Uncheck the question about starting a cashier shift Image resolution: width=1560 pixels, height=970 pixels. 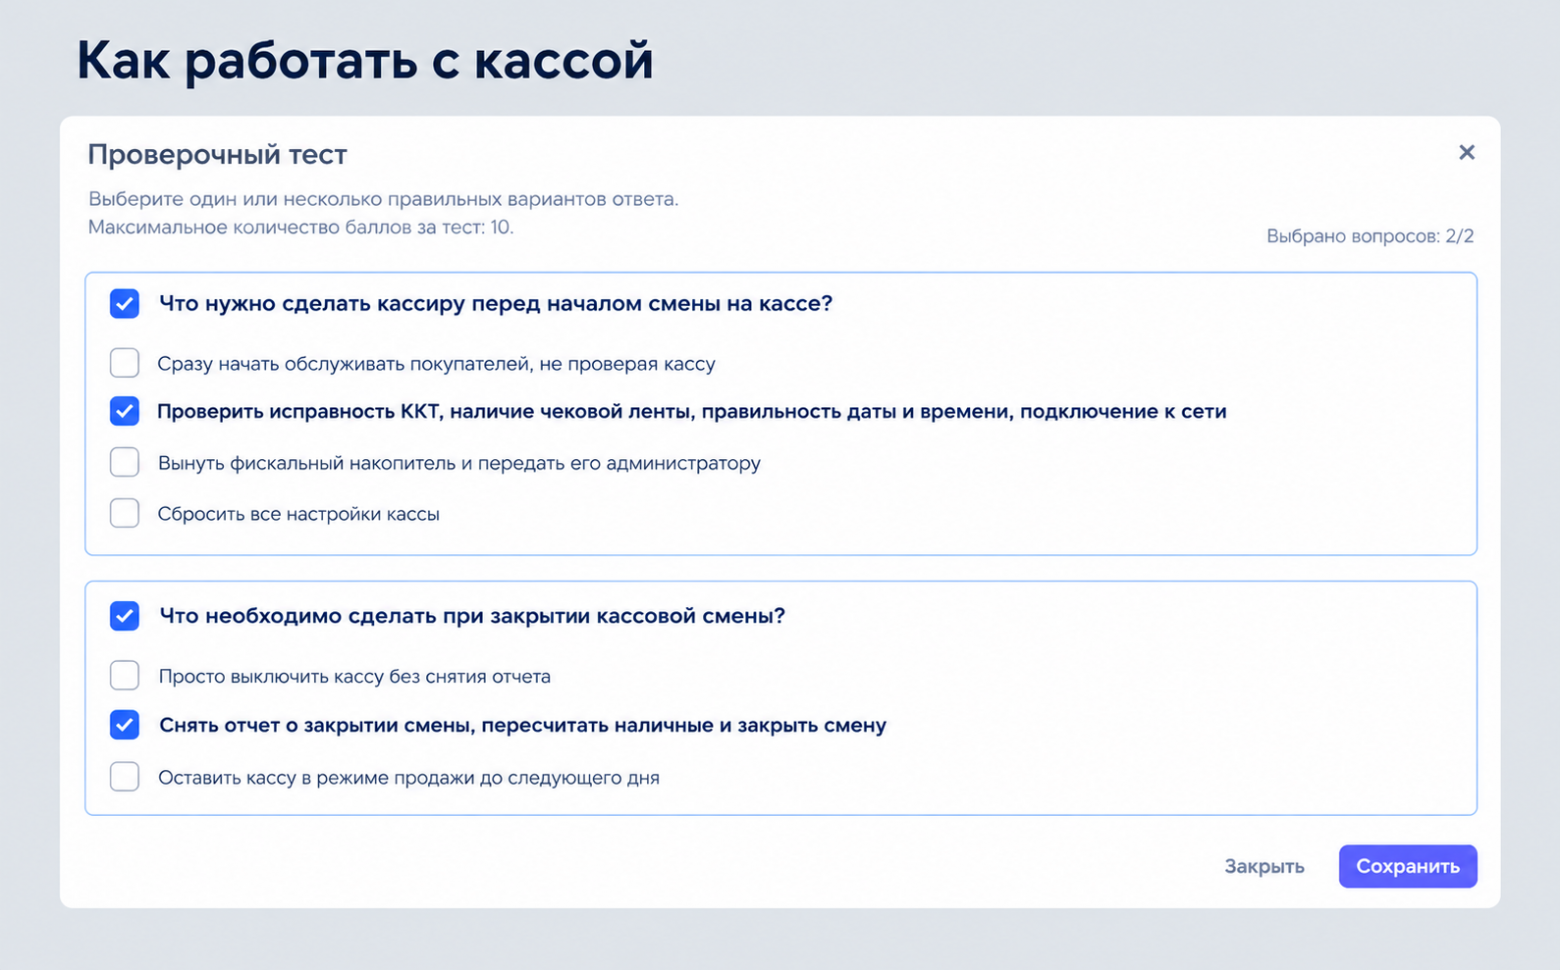[125, 303]
